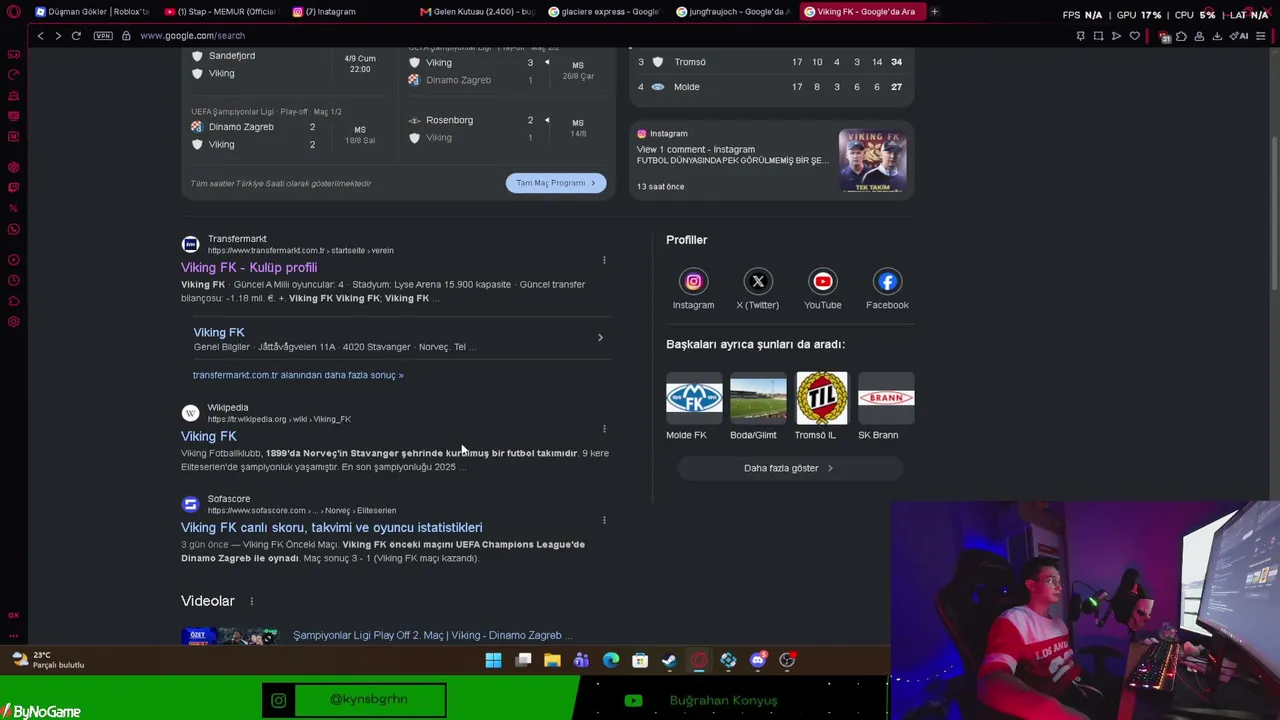The width and height of the screenshot is (1280, 720).
Task: Open Instagram profile icon under Profiller
Action: pyautogui.click(x=693, y=282)
